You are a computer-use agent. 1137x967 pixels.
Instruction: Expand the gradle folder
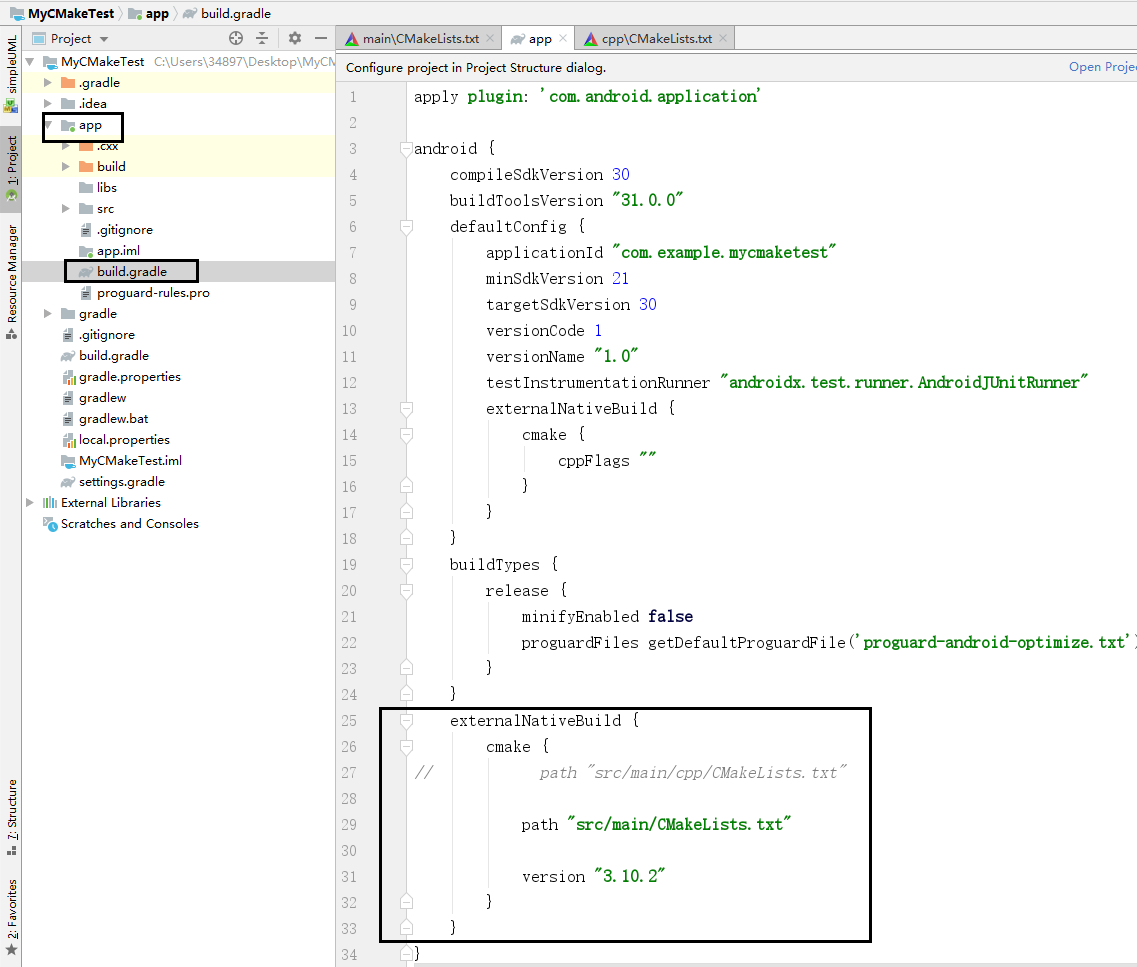[48, 314]
